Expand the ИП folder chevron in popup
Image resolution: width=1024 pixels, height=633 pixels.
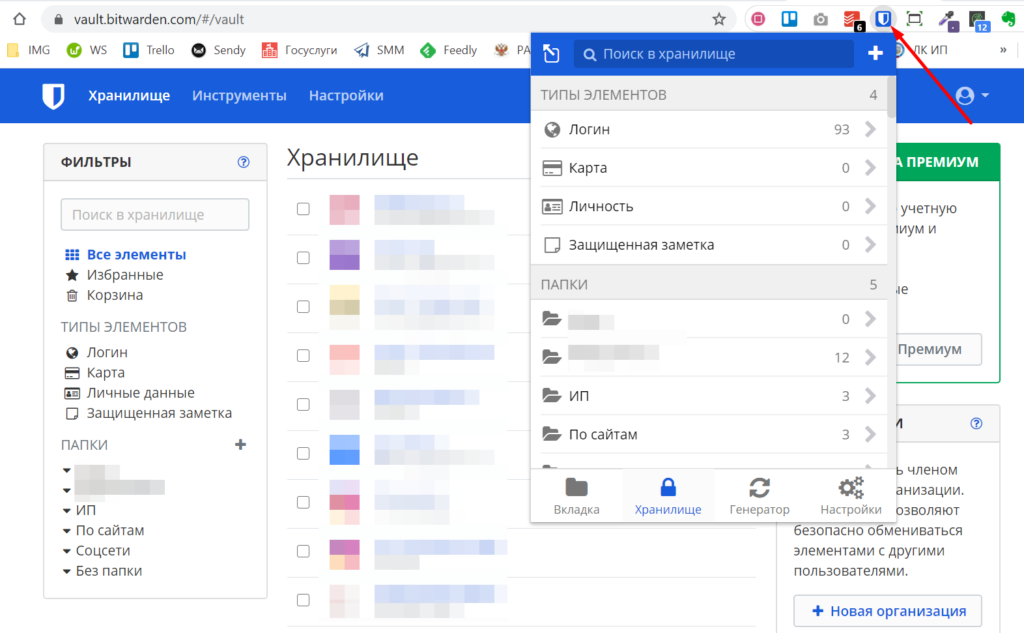pyautogui.click(x=870, y=396)
